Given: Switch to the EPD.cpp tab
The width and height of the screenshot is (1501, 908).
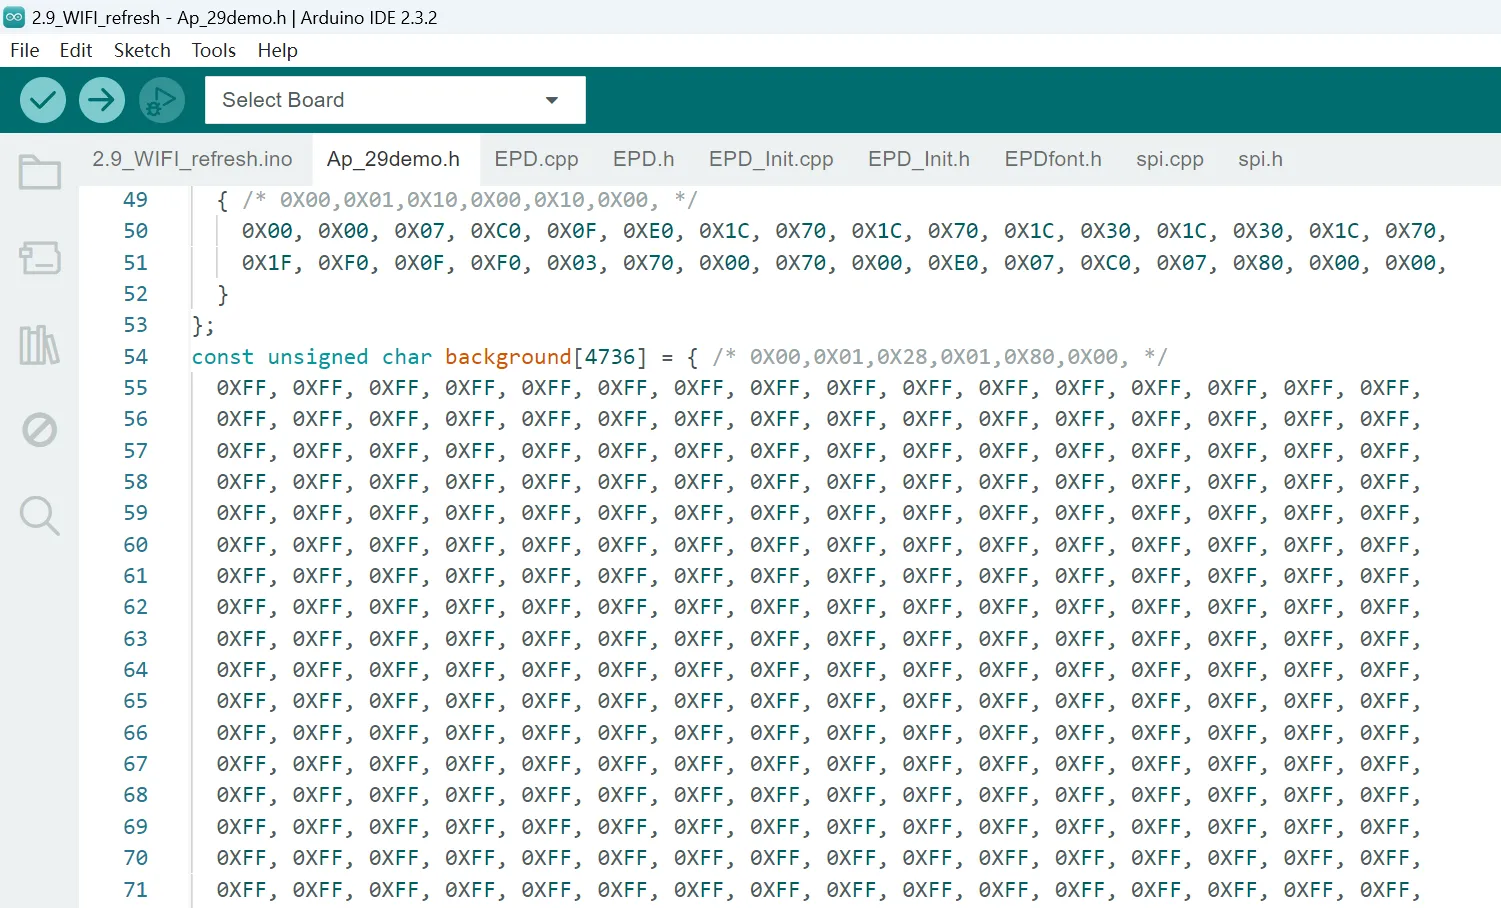Looking at the screenshot, I should tap(536, 159).
